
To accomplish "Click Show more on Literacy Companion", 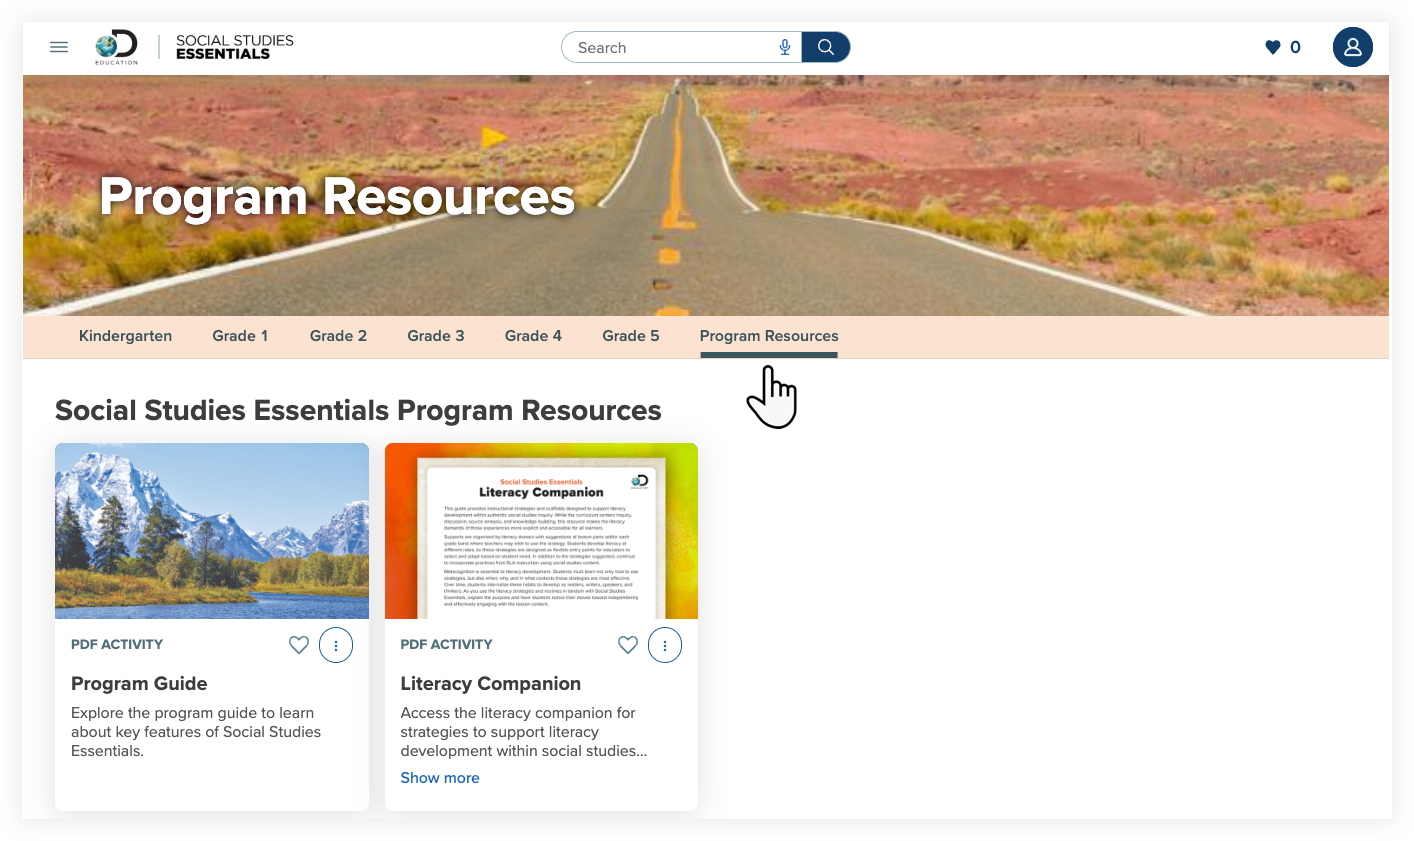I will click(x=440, y=778).
